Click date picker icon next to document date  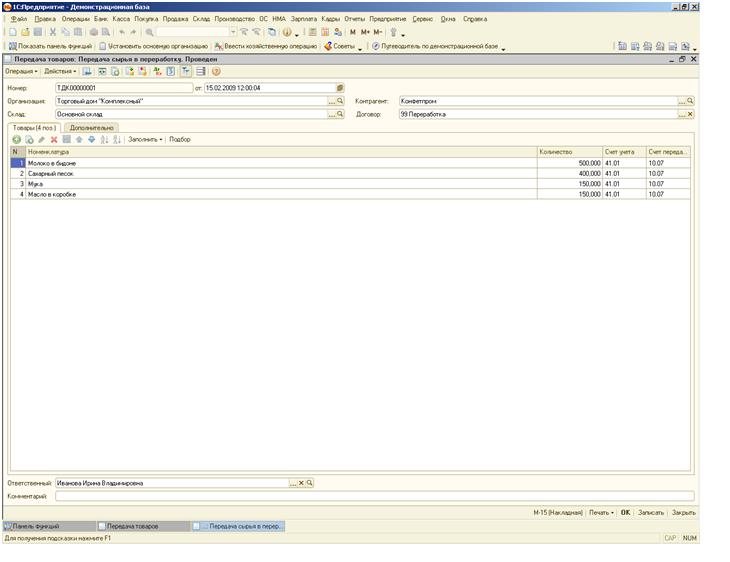click(340, 88)
